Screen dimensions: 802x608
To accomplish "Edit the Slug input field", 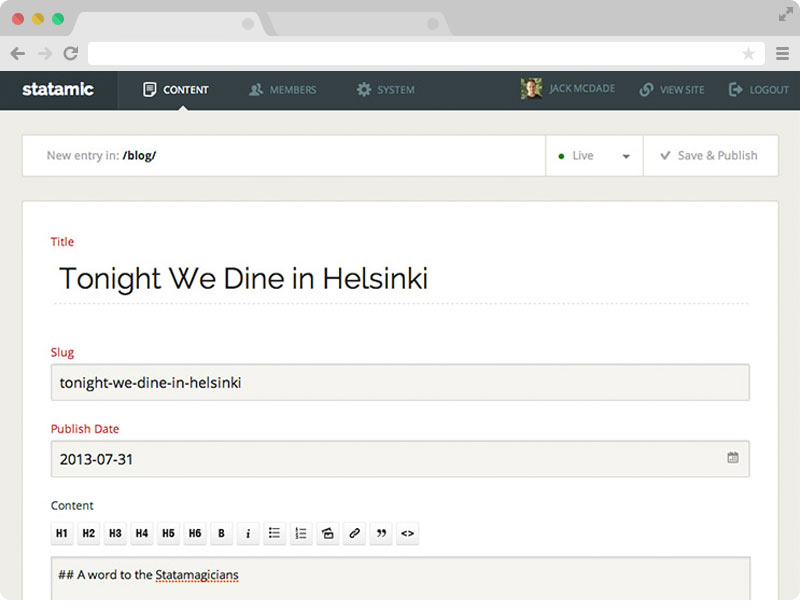I will tap(400, 382).
